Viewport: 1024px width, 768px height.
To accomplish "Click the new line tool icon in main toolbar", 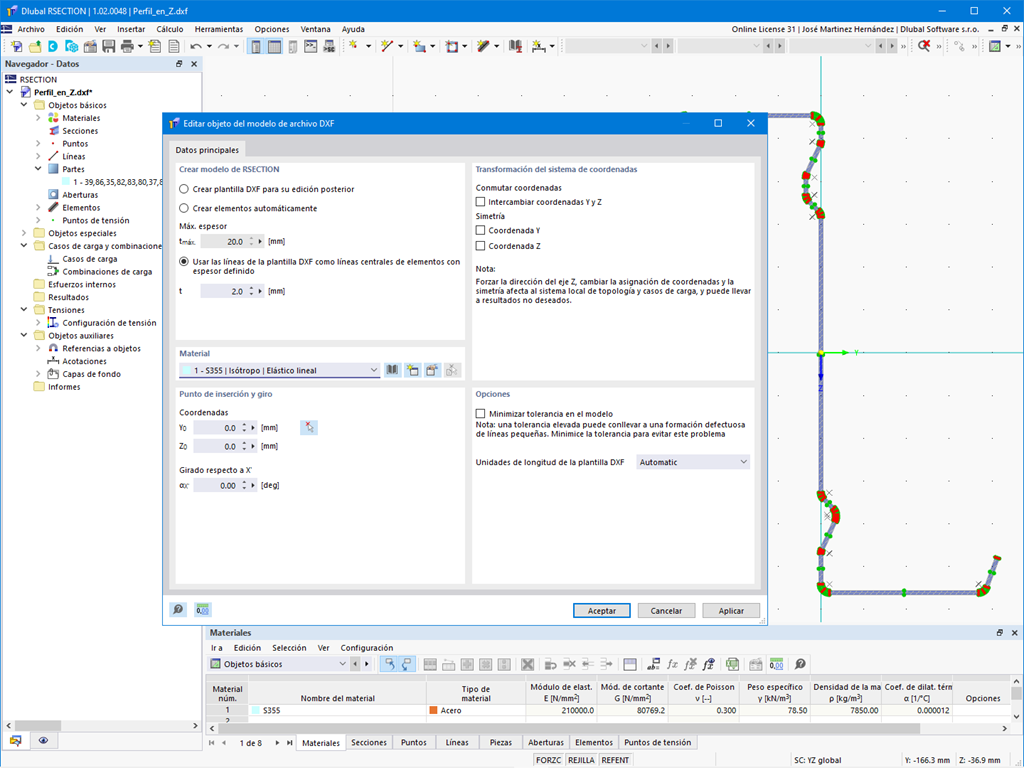I will click(387, 46).
